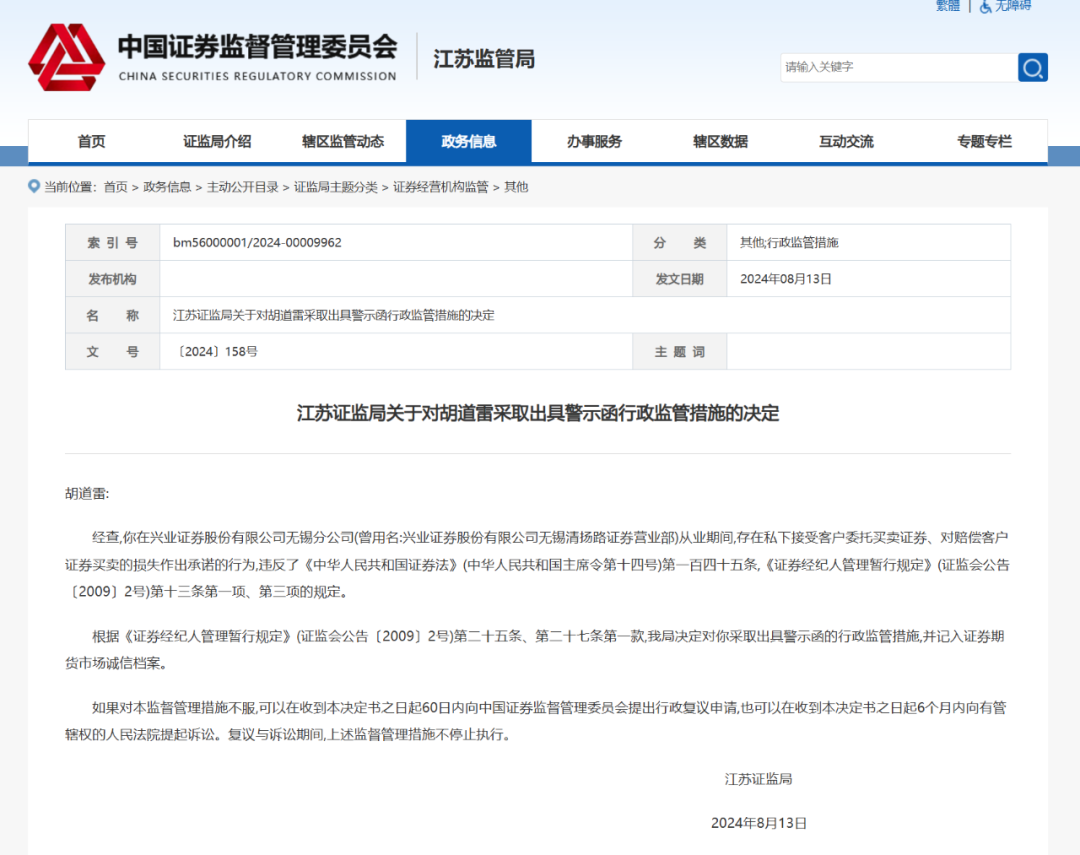1080x855 pixels.
Task: Click the magnifier search button
Action: 1033,68
